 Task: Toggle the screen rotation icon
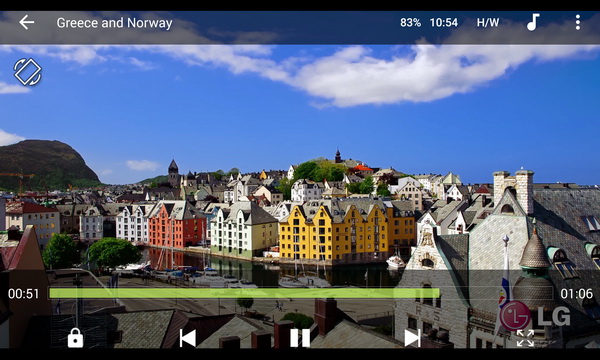coord(28,72)
